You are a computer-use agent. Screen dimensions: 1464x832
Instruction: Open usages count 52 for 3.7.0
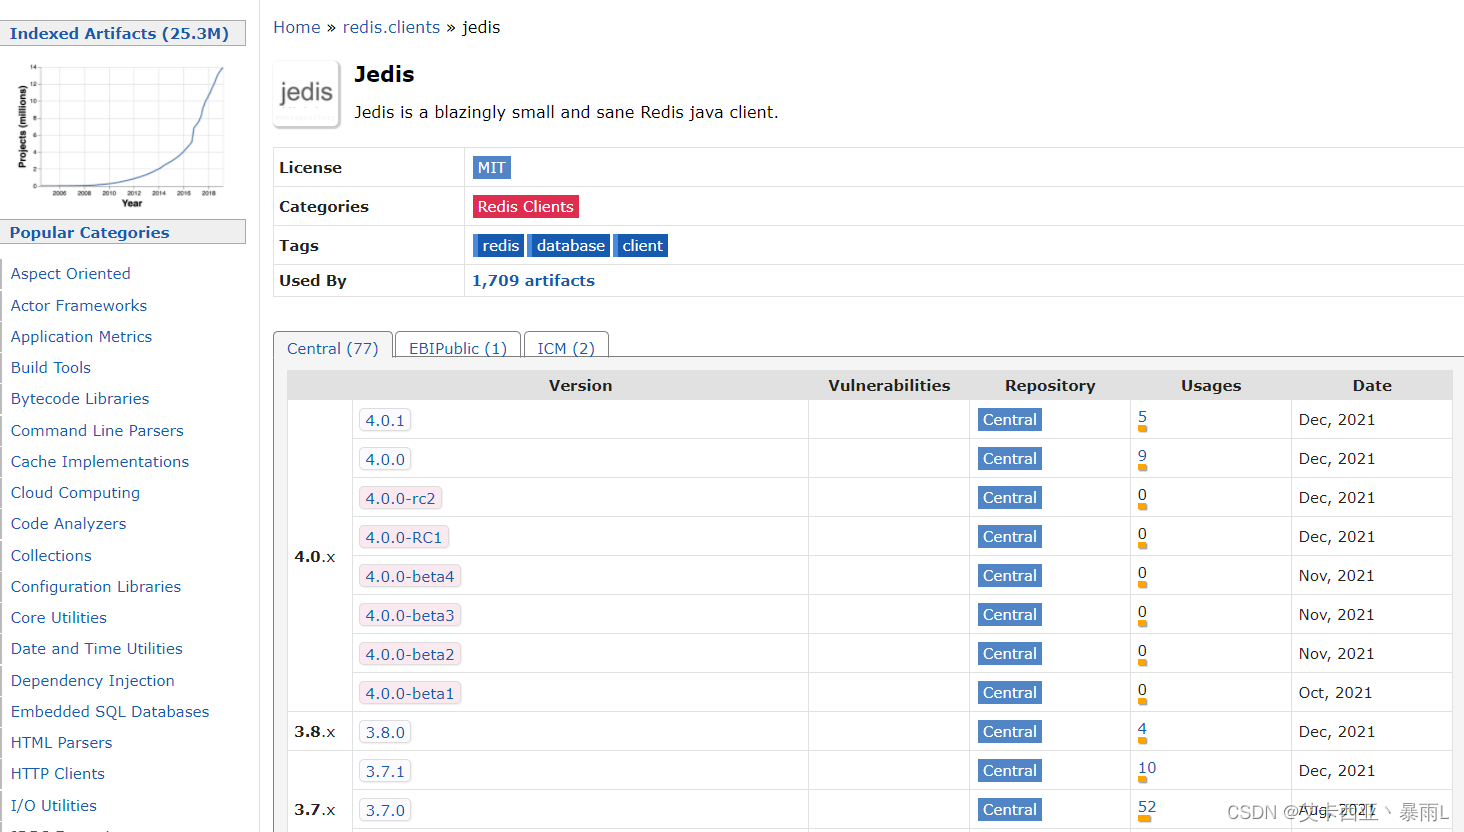(1147, 807)
